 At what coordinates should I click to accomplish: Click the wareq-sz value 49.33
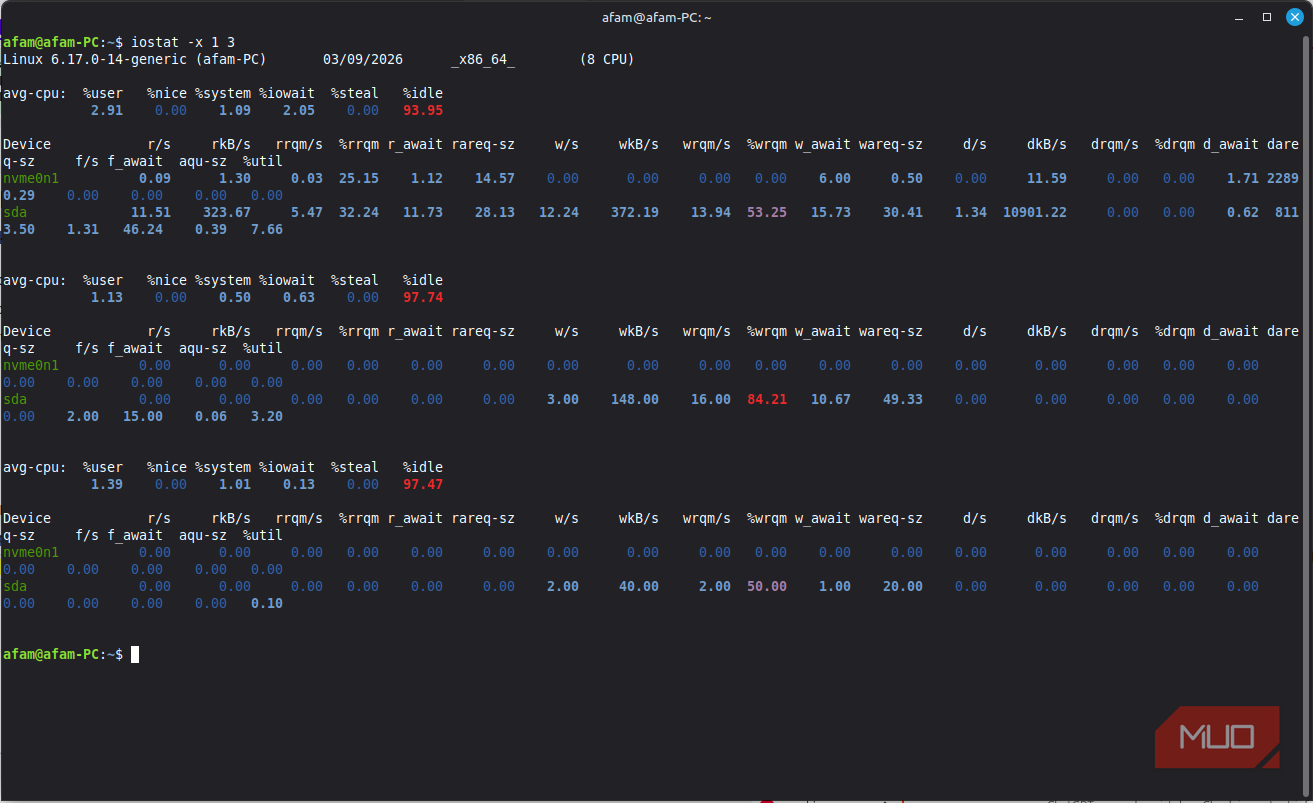click(903, 399)
